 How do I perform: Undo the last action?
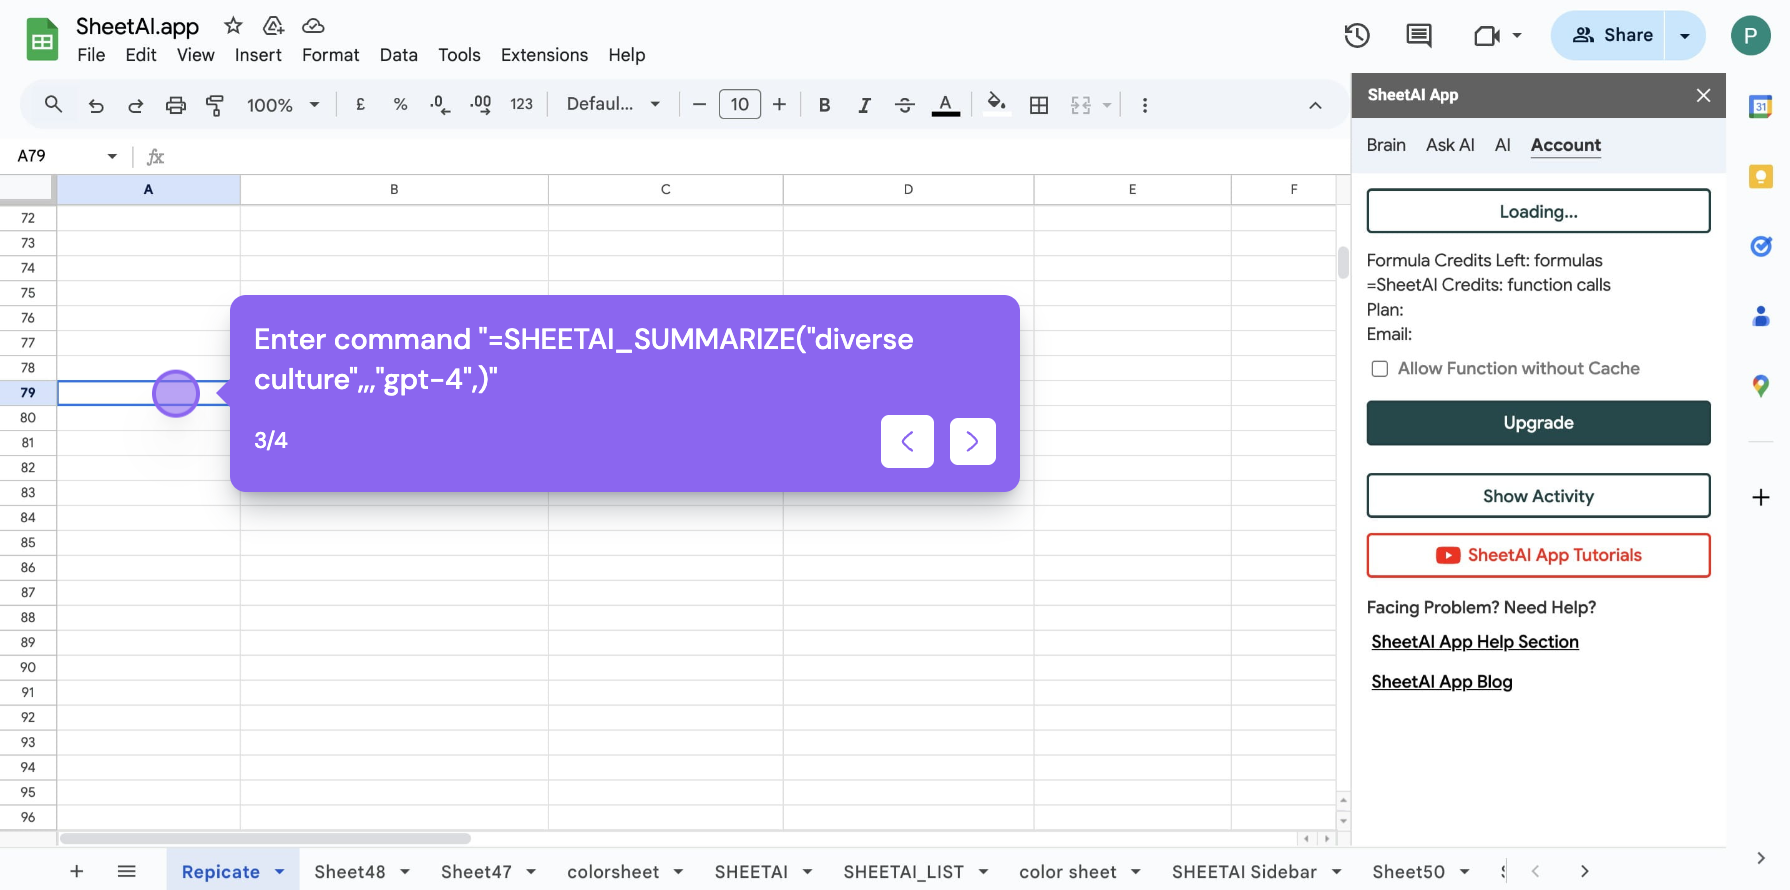click(96, 105)
